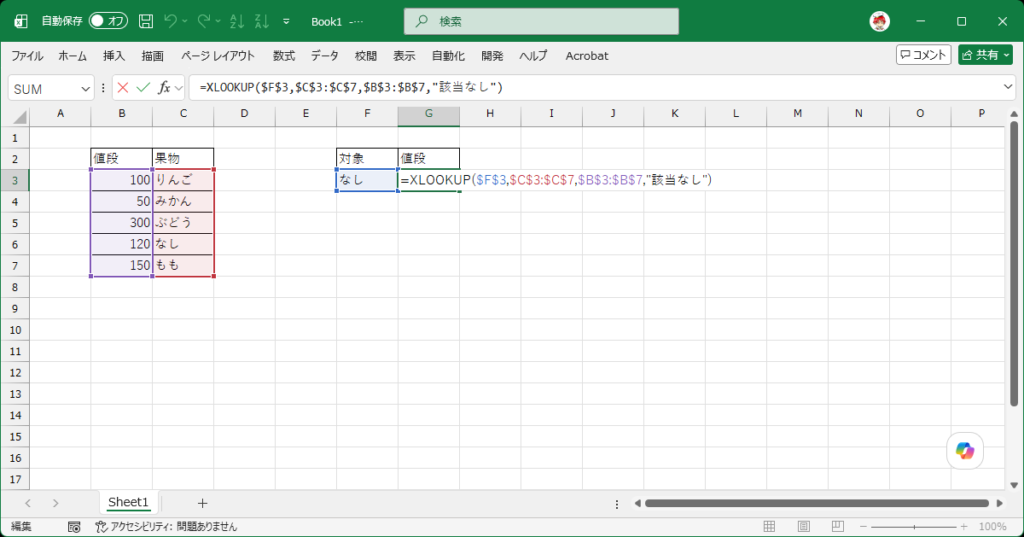This screenshot has height=537, width=1024.
Task: Open the Acrobat ribbon tab
Action: pos(586,56)
